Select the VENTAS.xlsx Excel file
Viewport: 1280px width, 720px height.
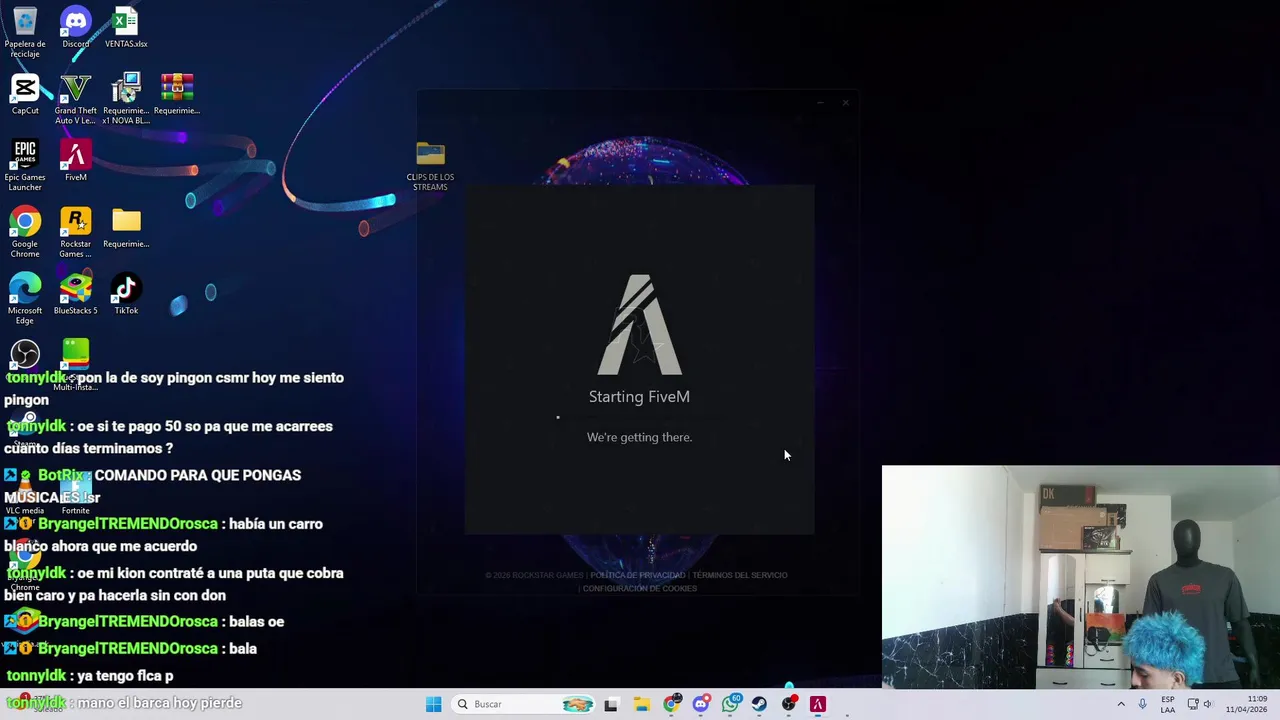click(x=126, y=27)
